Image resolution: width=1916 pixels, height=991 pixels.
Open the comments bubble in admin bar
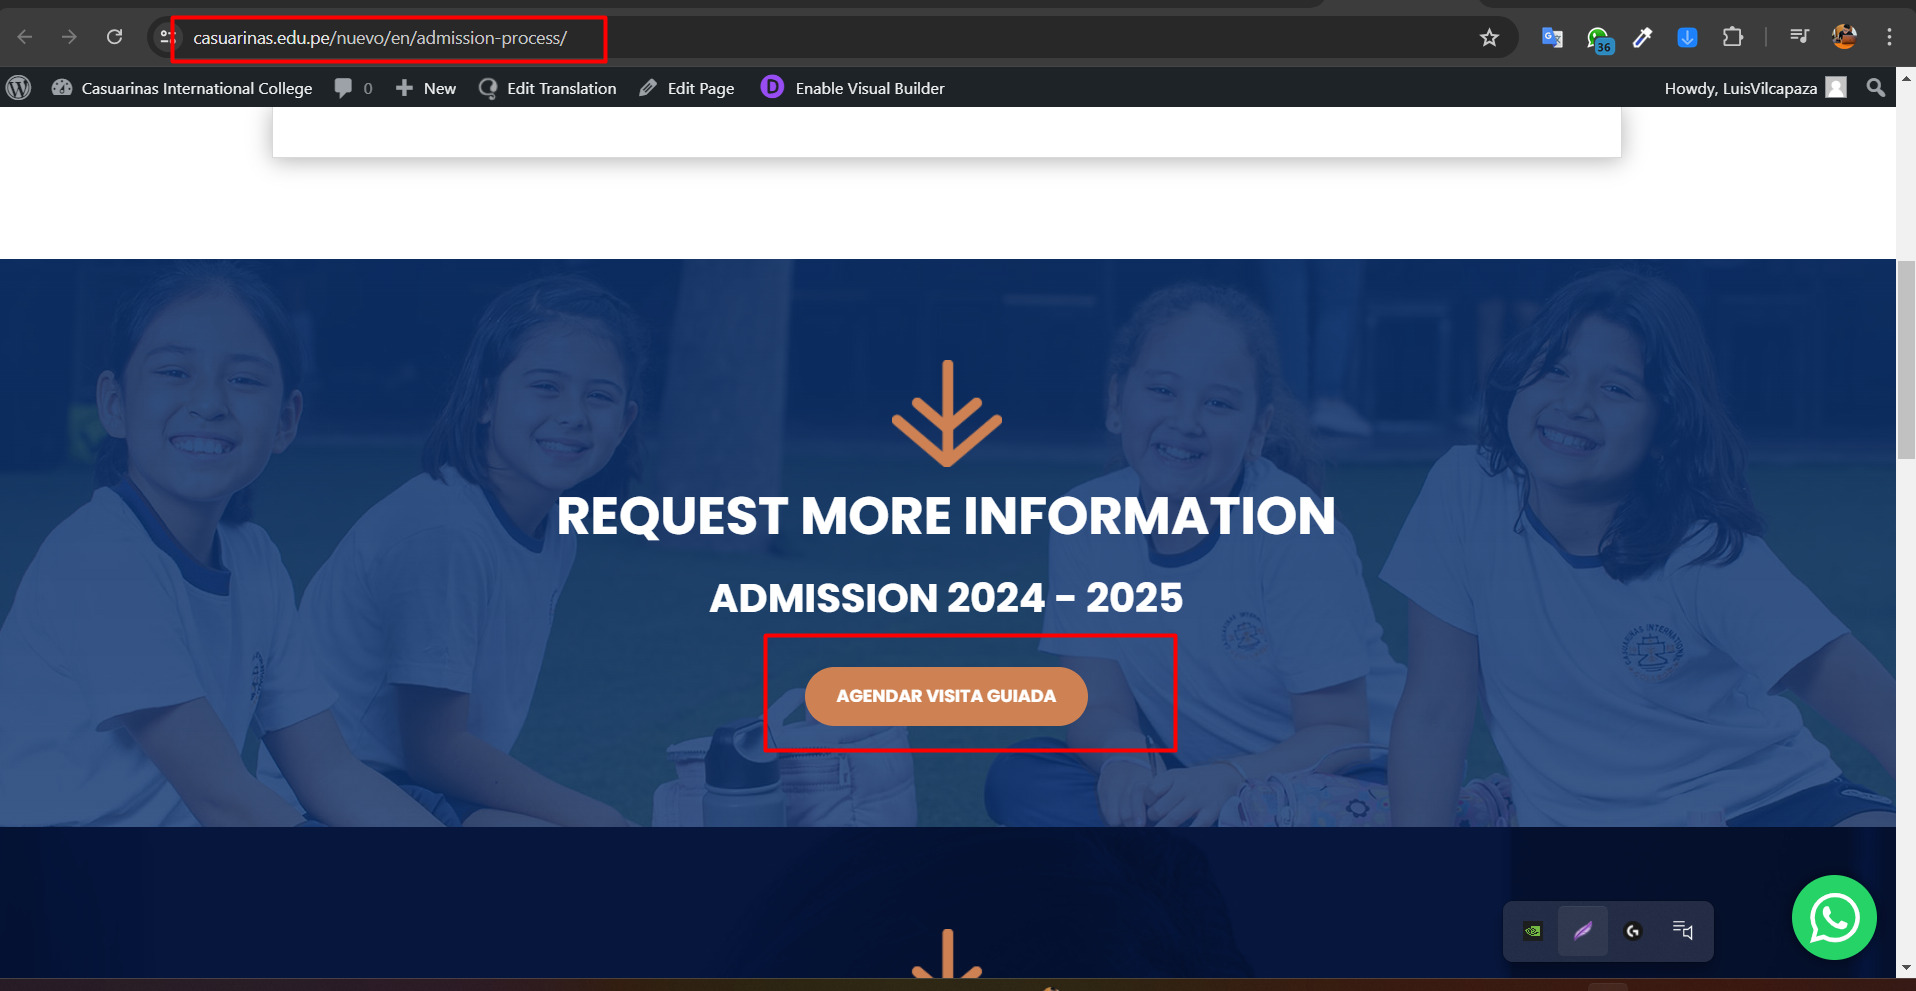coord(354,88)
